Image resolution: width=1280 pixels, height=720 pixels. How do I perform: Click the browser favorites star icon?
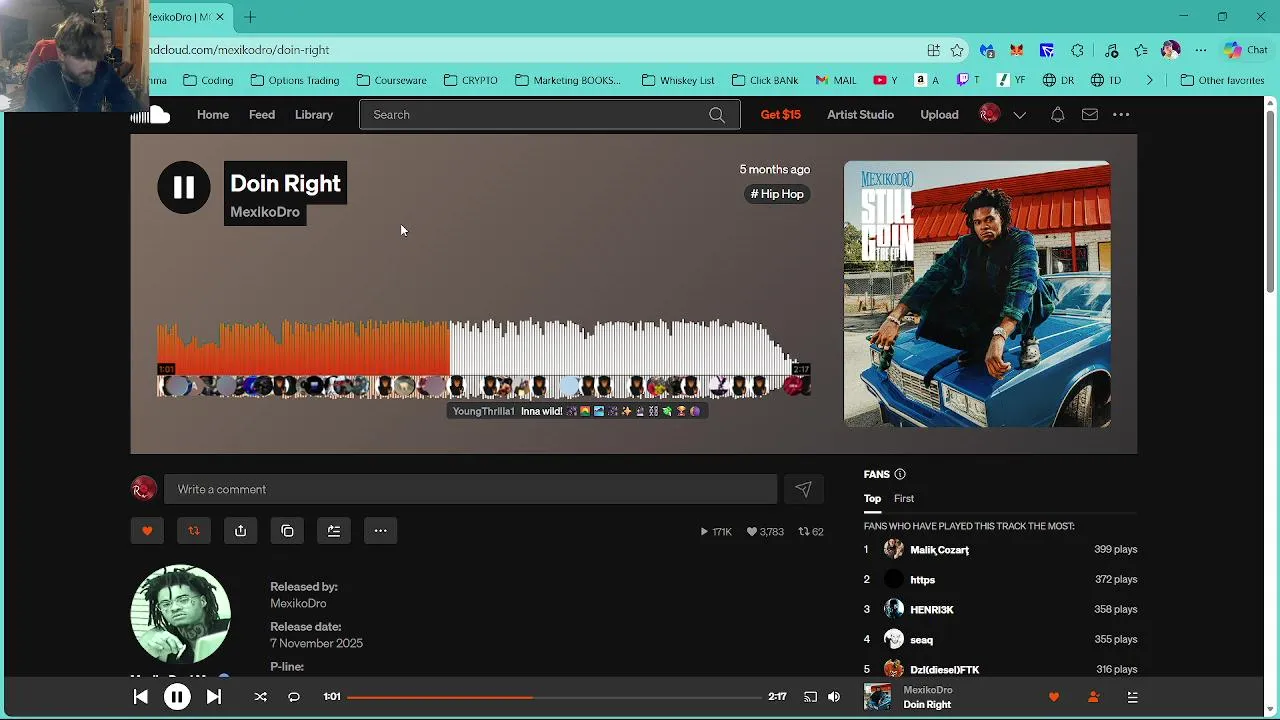957,50
